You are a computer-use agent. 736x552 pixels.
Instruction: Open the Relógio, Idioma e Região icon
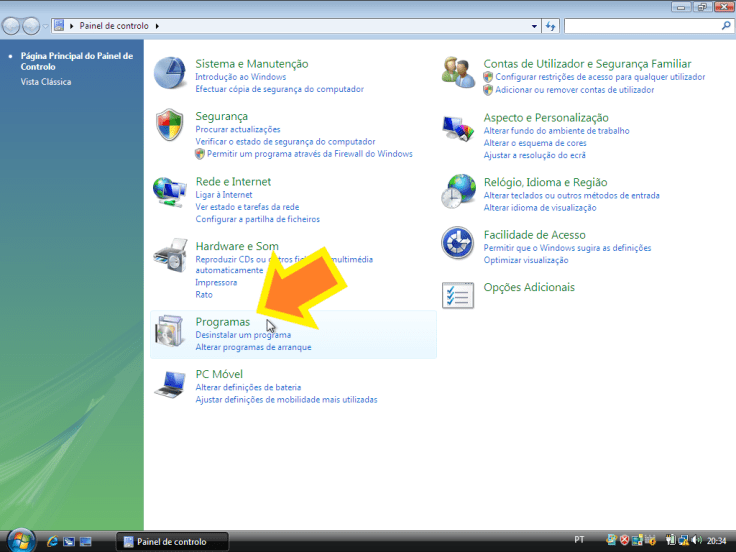pos(458,192)
